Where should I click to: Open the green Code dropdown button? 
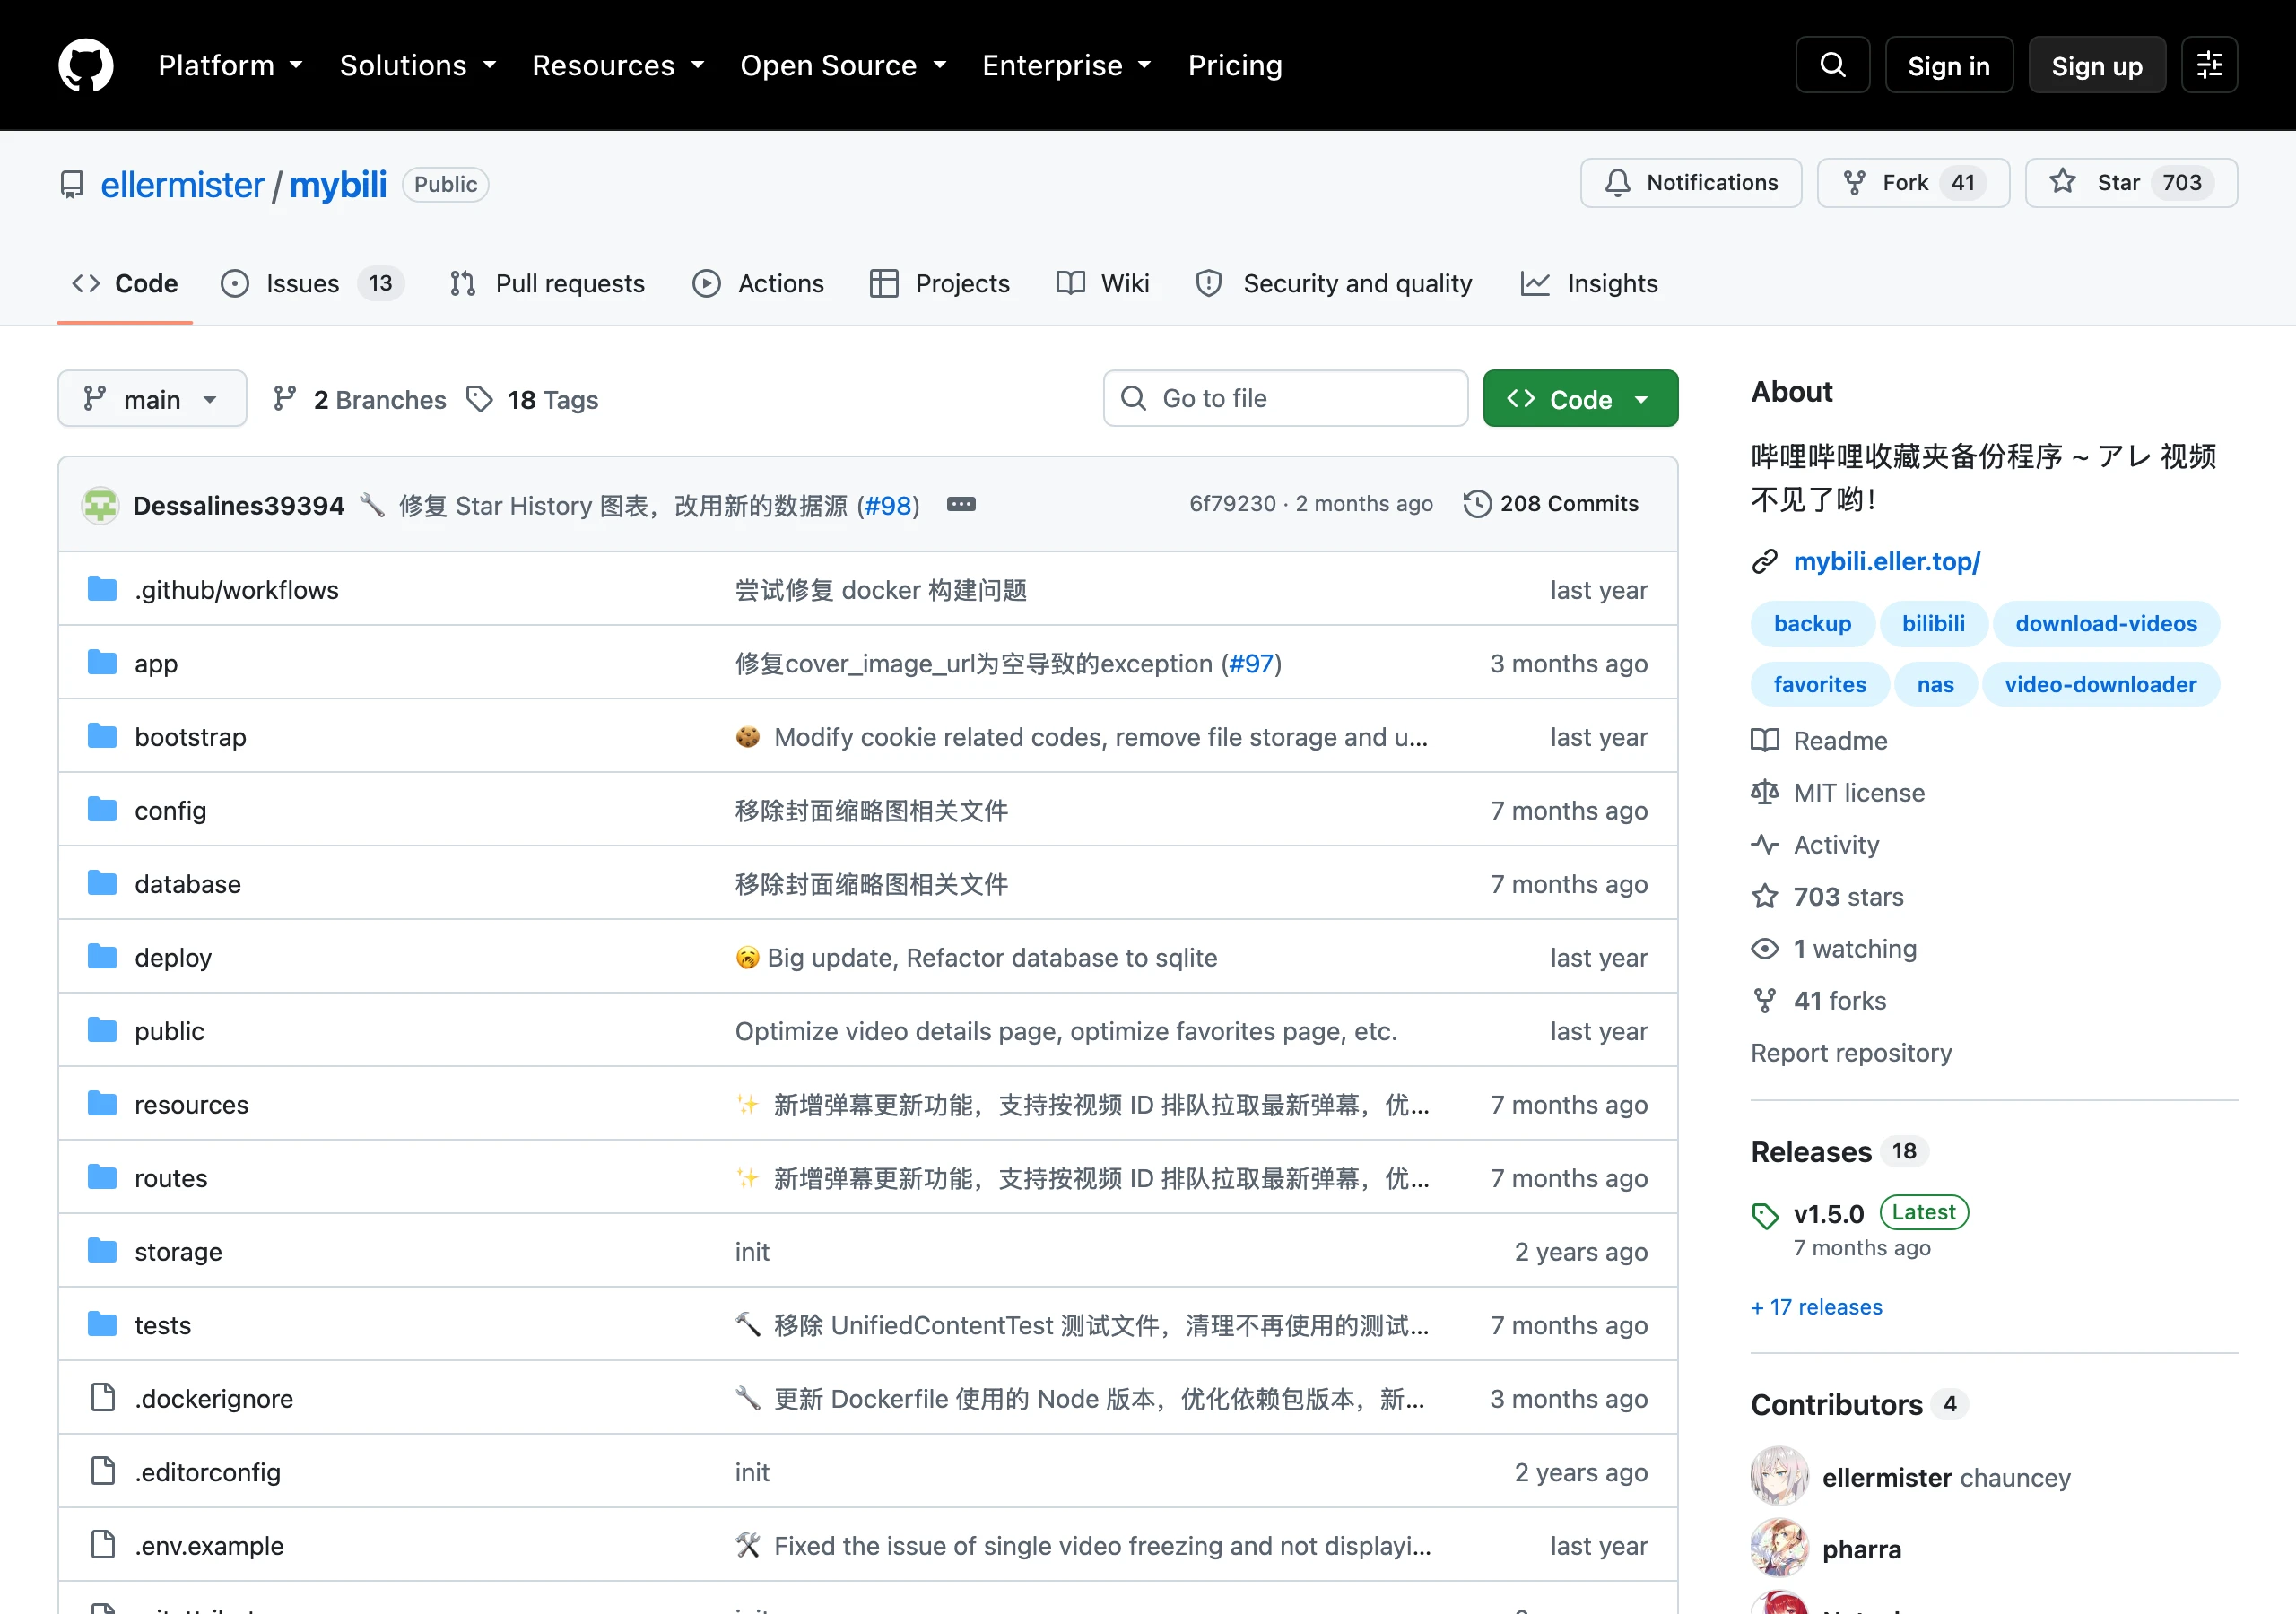coord(1580,399)
